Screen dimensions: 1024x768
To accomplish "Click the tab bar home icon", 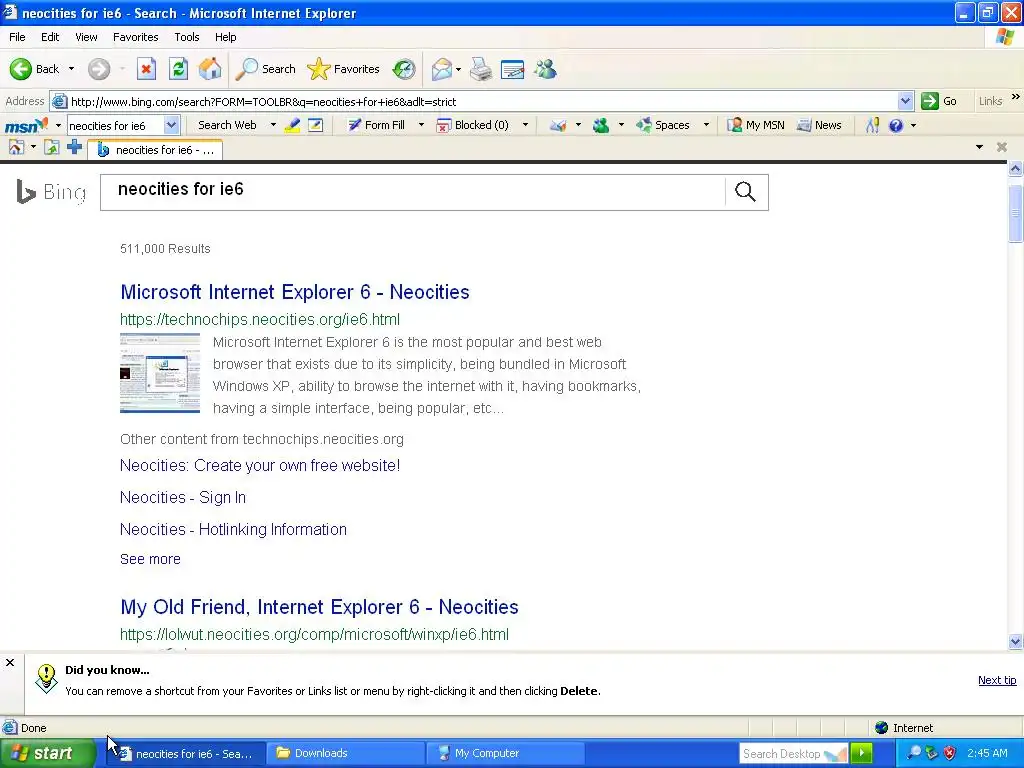I will tap(16, 148).
